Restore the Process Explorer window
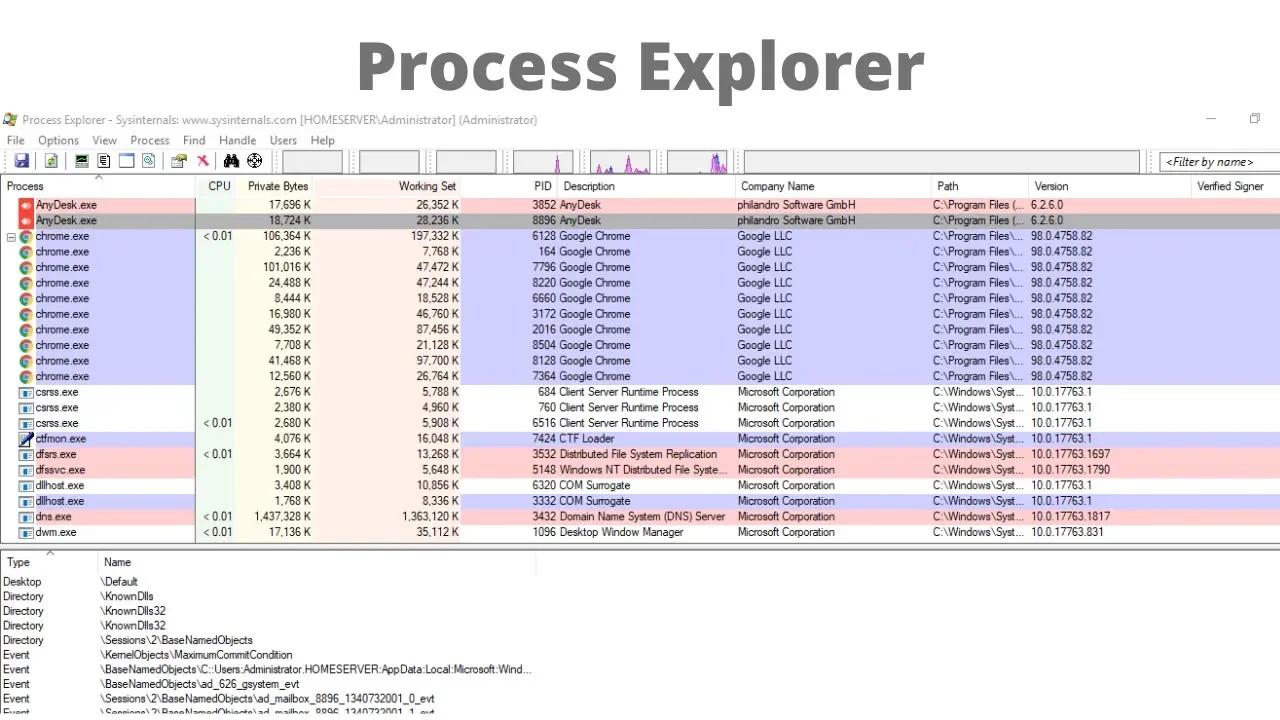Screen dimensions: 1280x720 point(1254,119)
